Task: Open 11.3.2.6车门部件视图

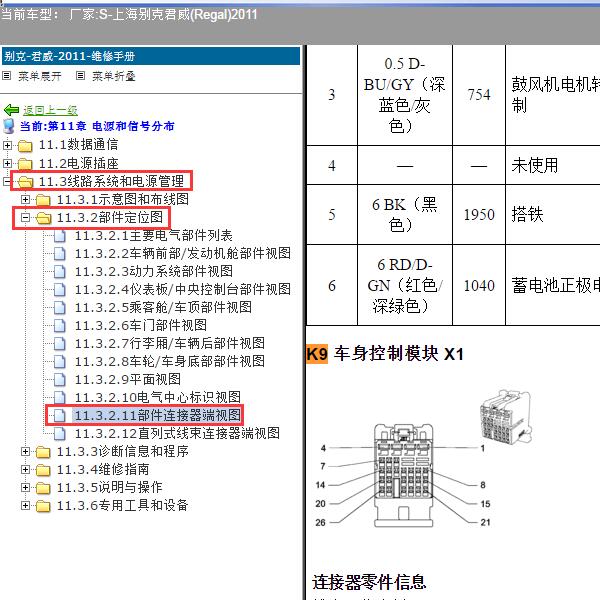Action: [x=140, y=325]
